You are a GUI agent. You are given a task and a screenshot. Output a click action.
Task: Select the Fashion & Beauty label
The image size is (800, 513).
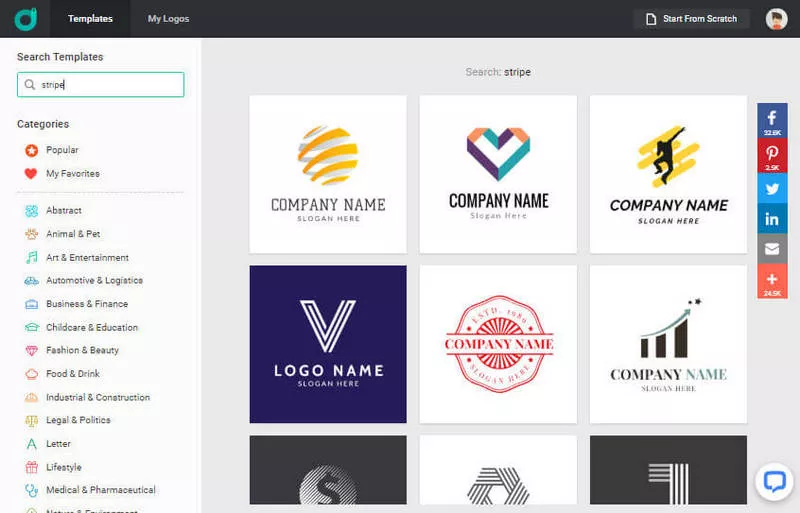coord(82,350)
